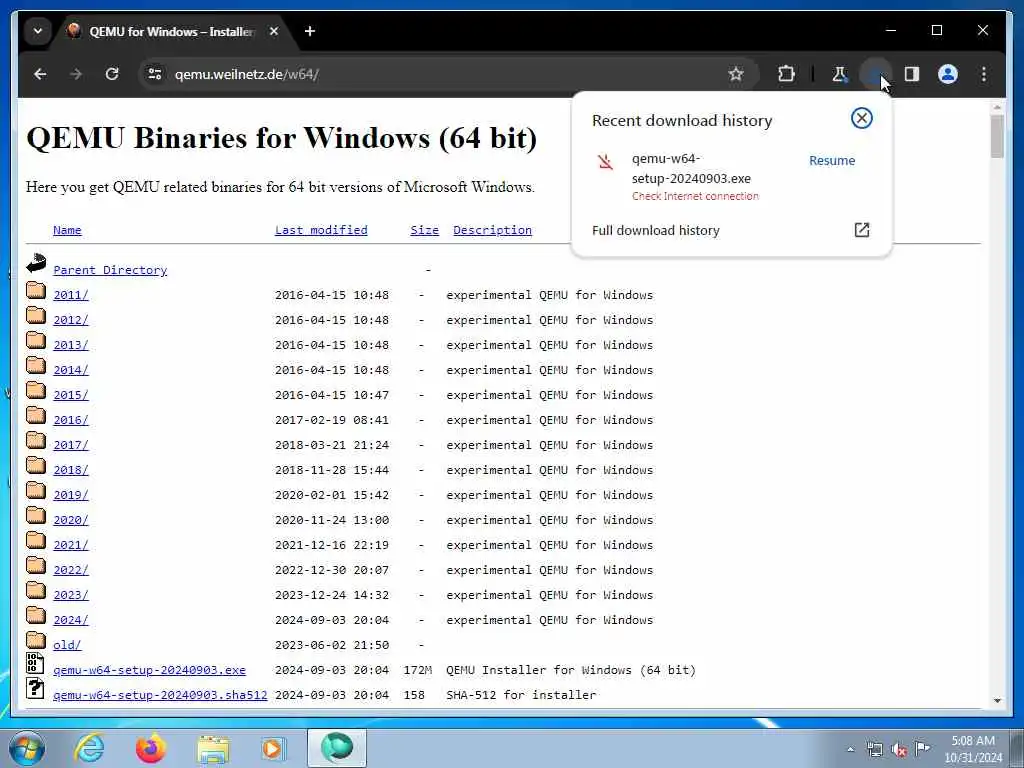Open the Extensions puzzle icon
The height and width of the screenshot is (768, 1024).
786,74
